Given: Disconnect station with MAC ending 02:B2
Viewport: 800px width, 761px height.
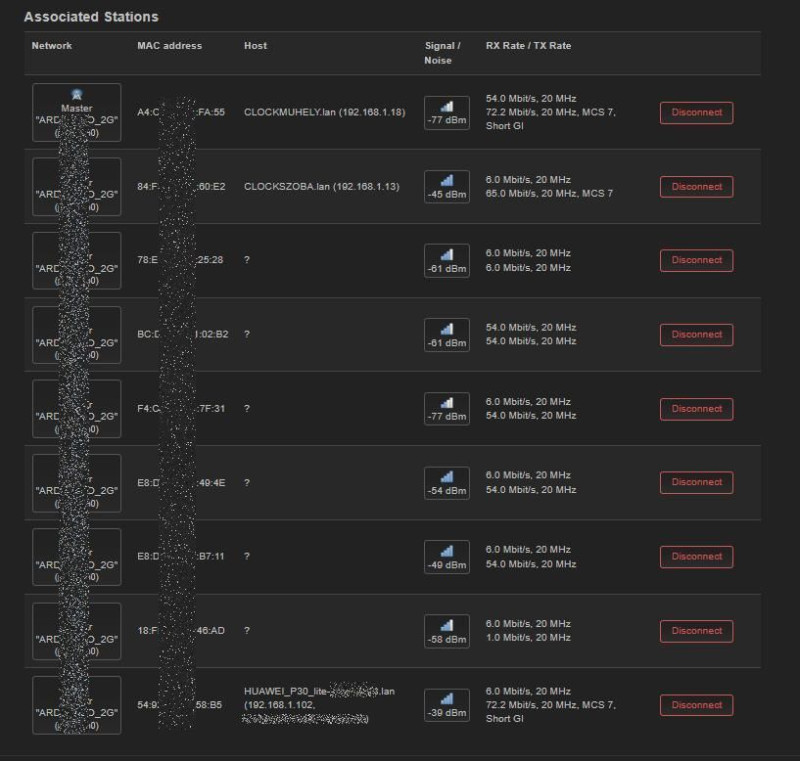Looking at the screenshot, I should pos(696,335).
